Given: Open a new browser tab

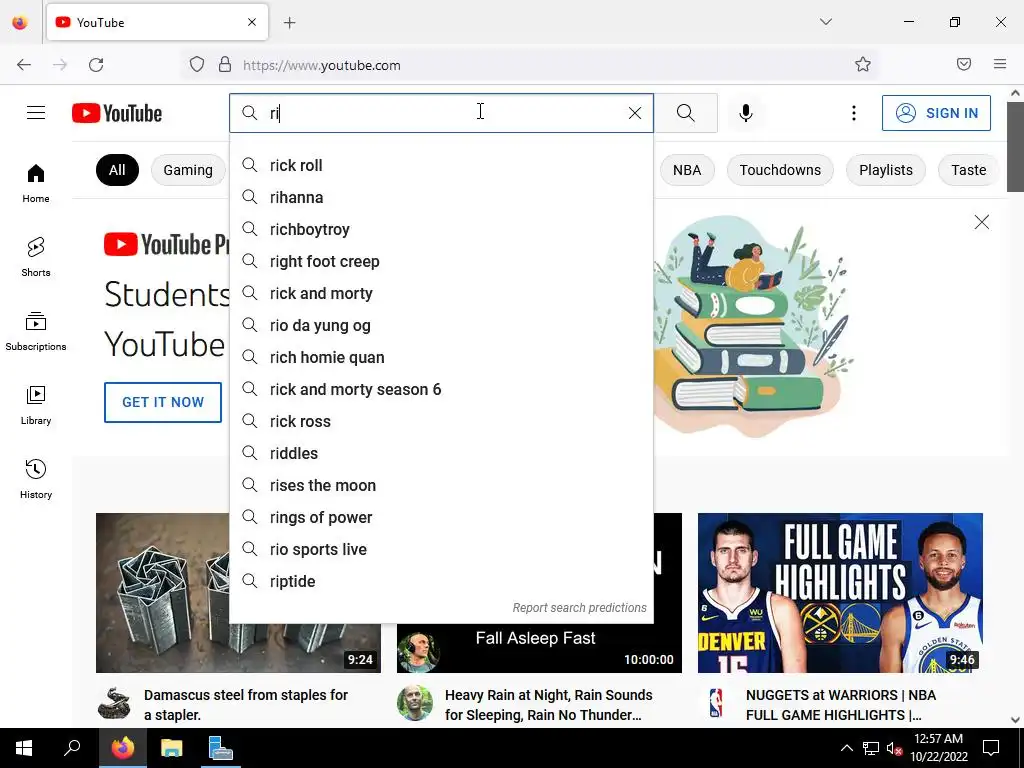Looking at the screenshot, I should [290, 23].
